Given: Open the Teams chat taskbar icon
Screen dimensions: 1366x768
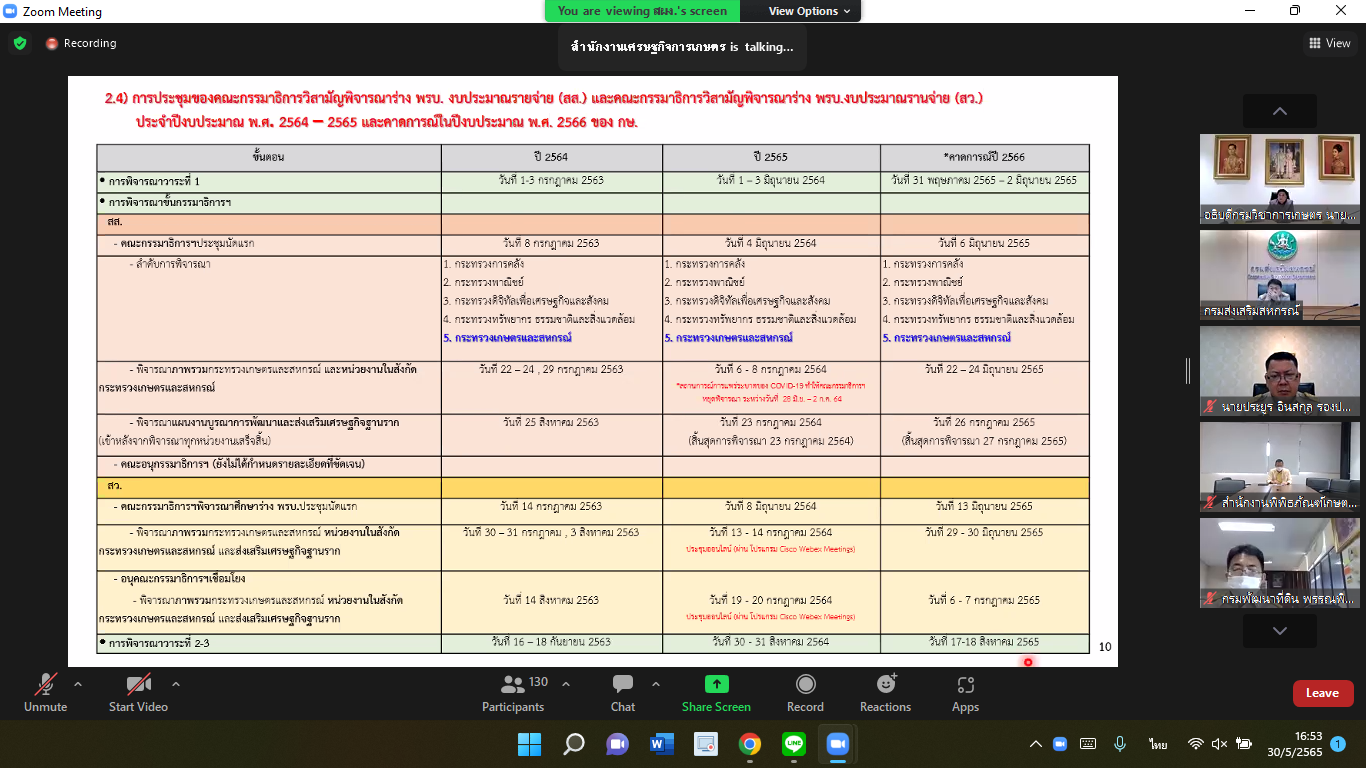Looking at the screenshot, I should 618,744.
